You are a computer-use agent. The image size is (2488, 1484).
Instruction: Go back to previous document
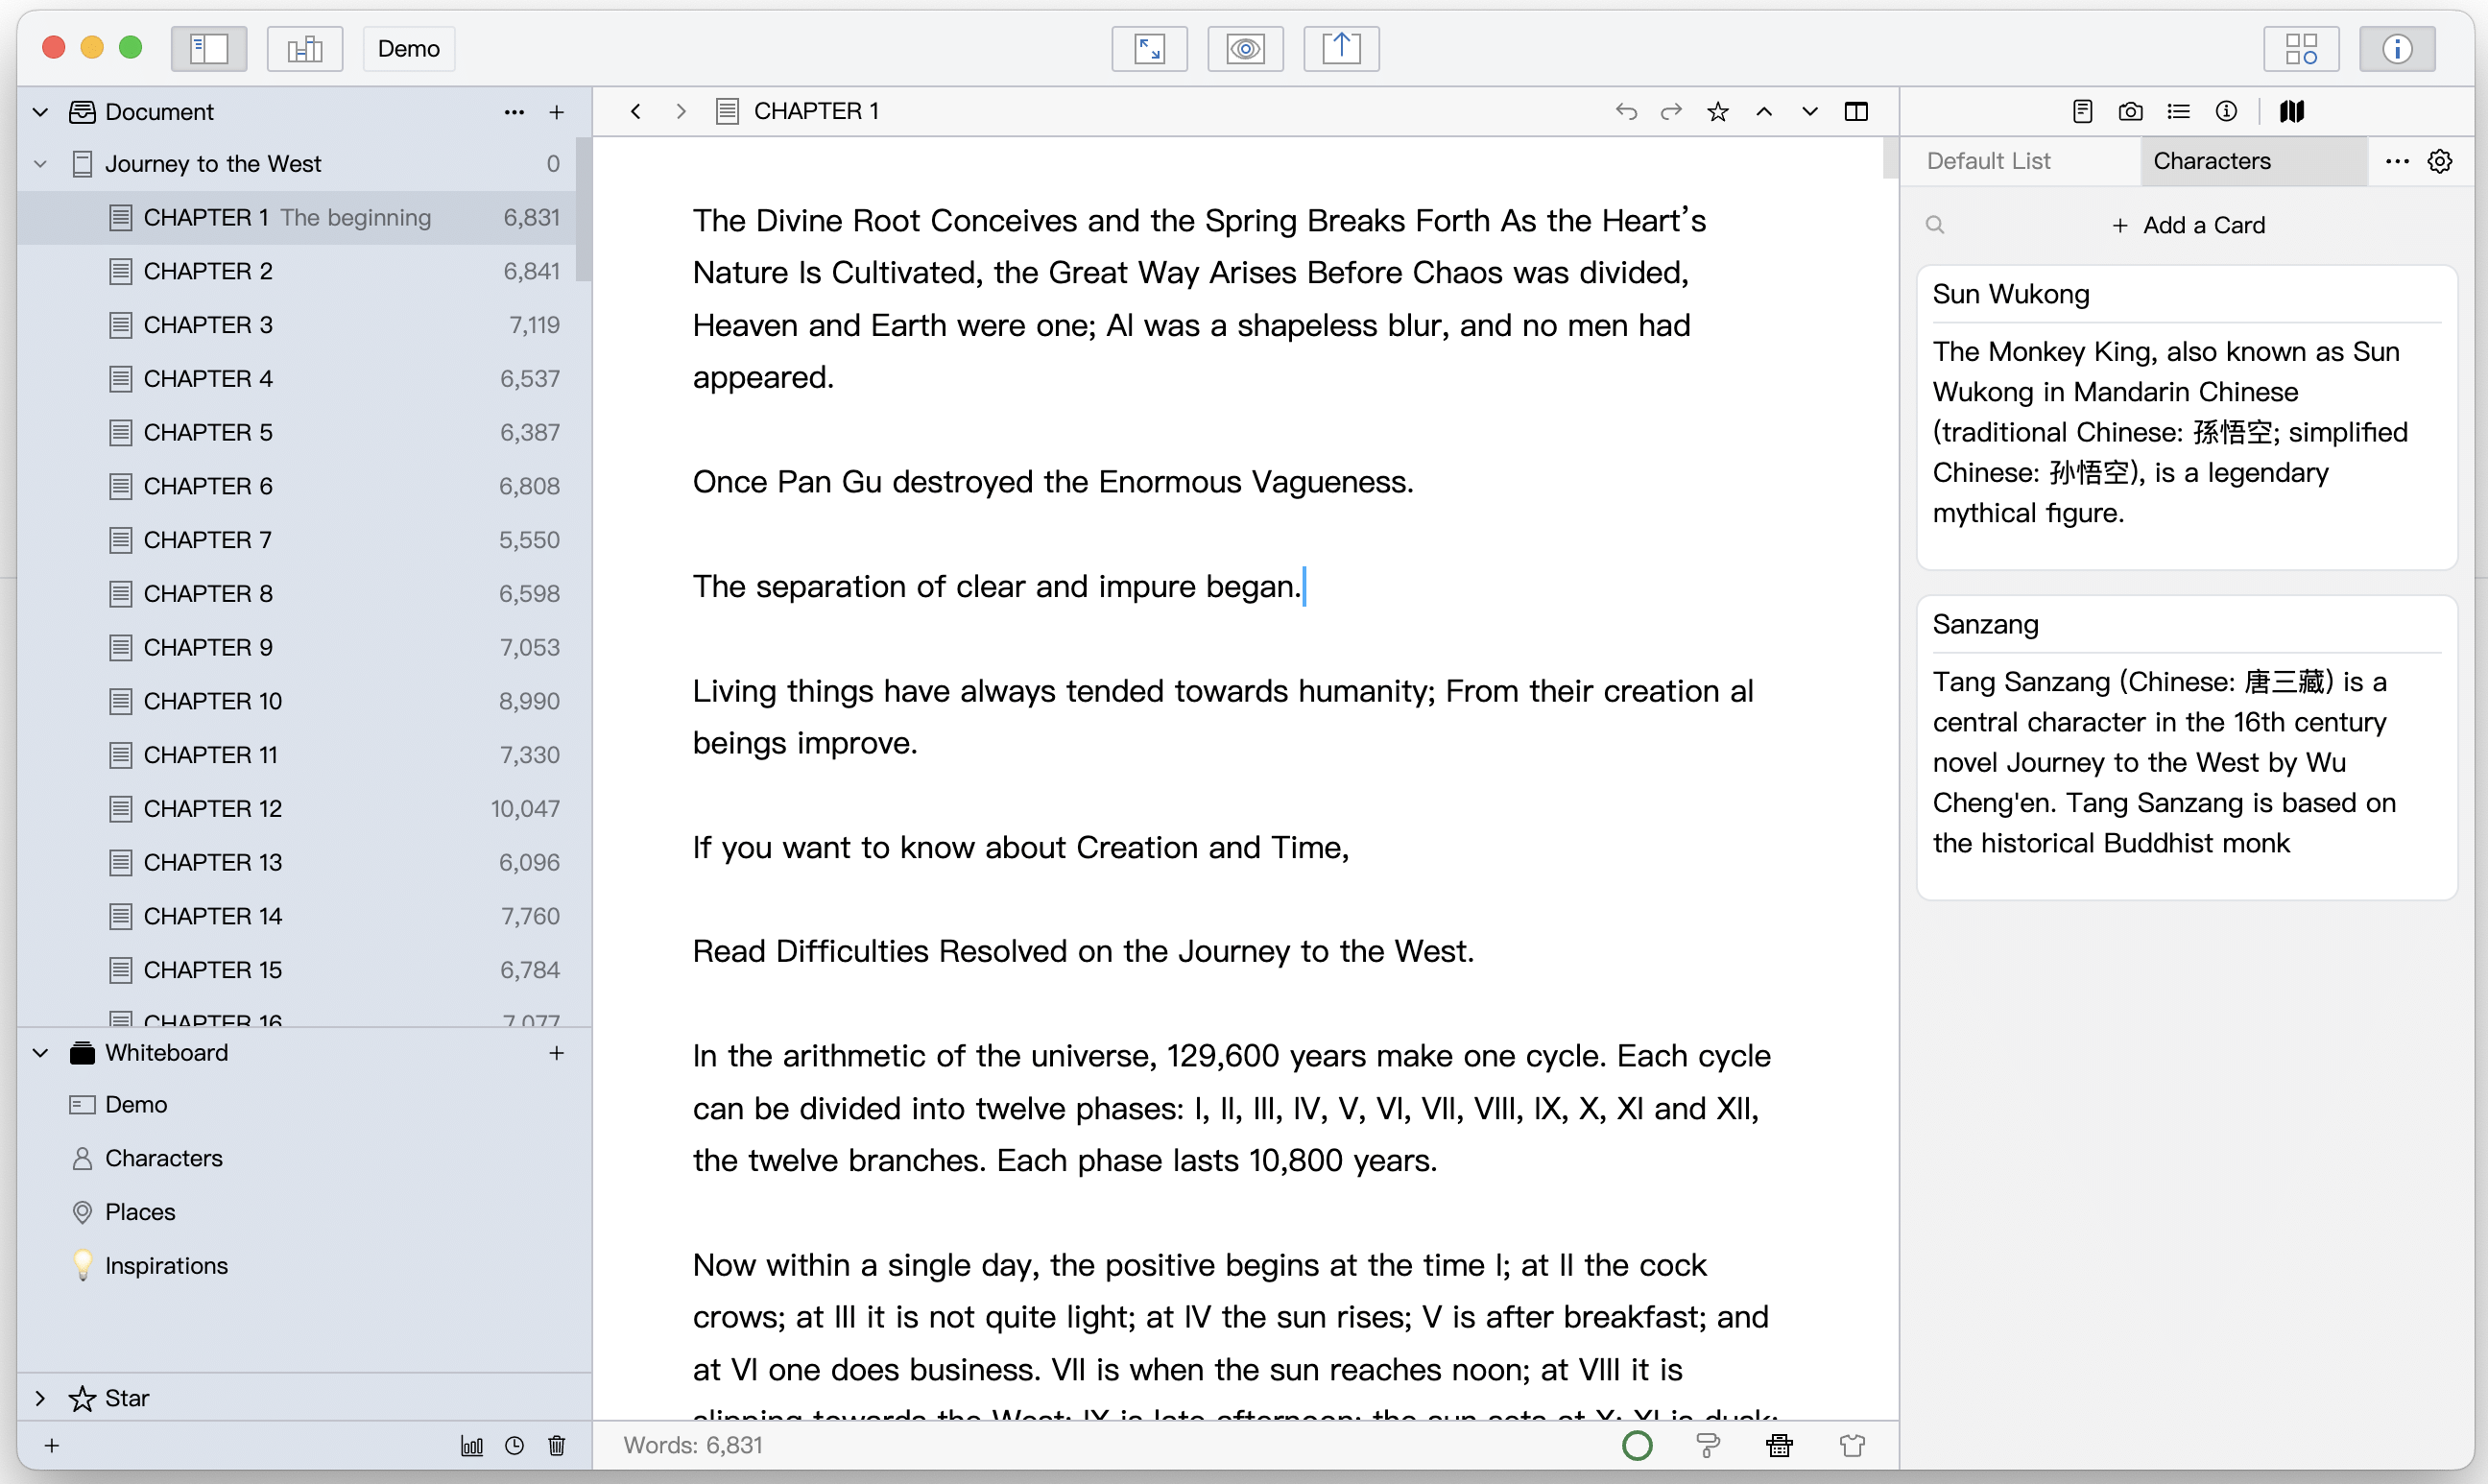(635, 111)
